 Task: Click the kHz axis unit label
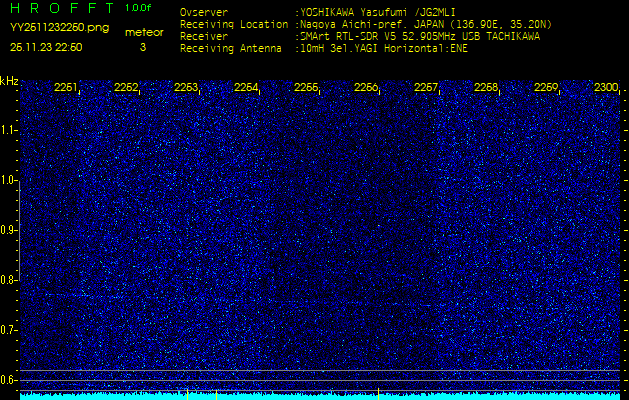click(x=9, y=81)
